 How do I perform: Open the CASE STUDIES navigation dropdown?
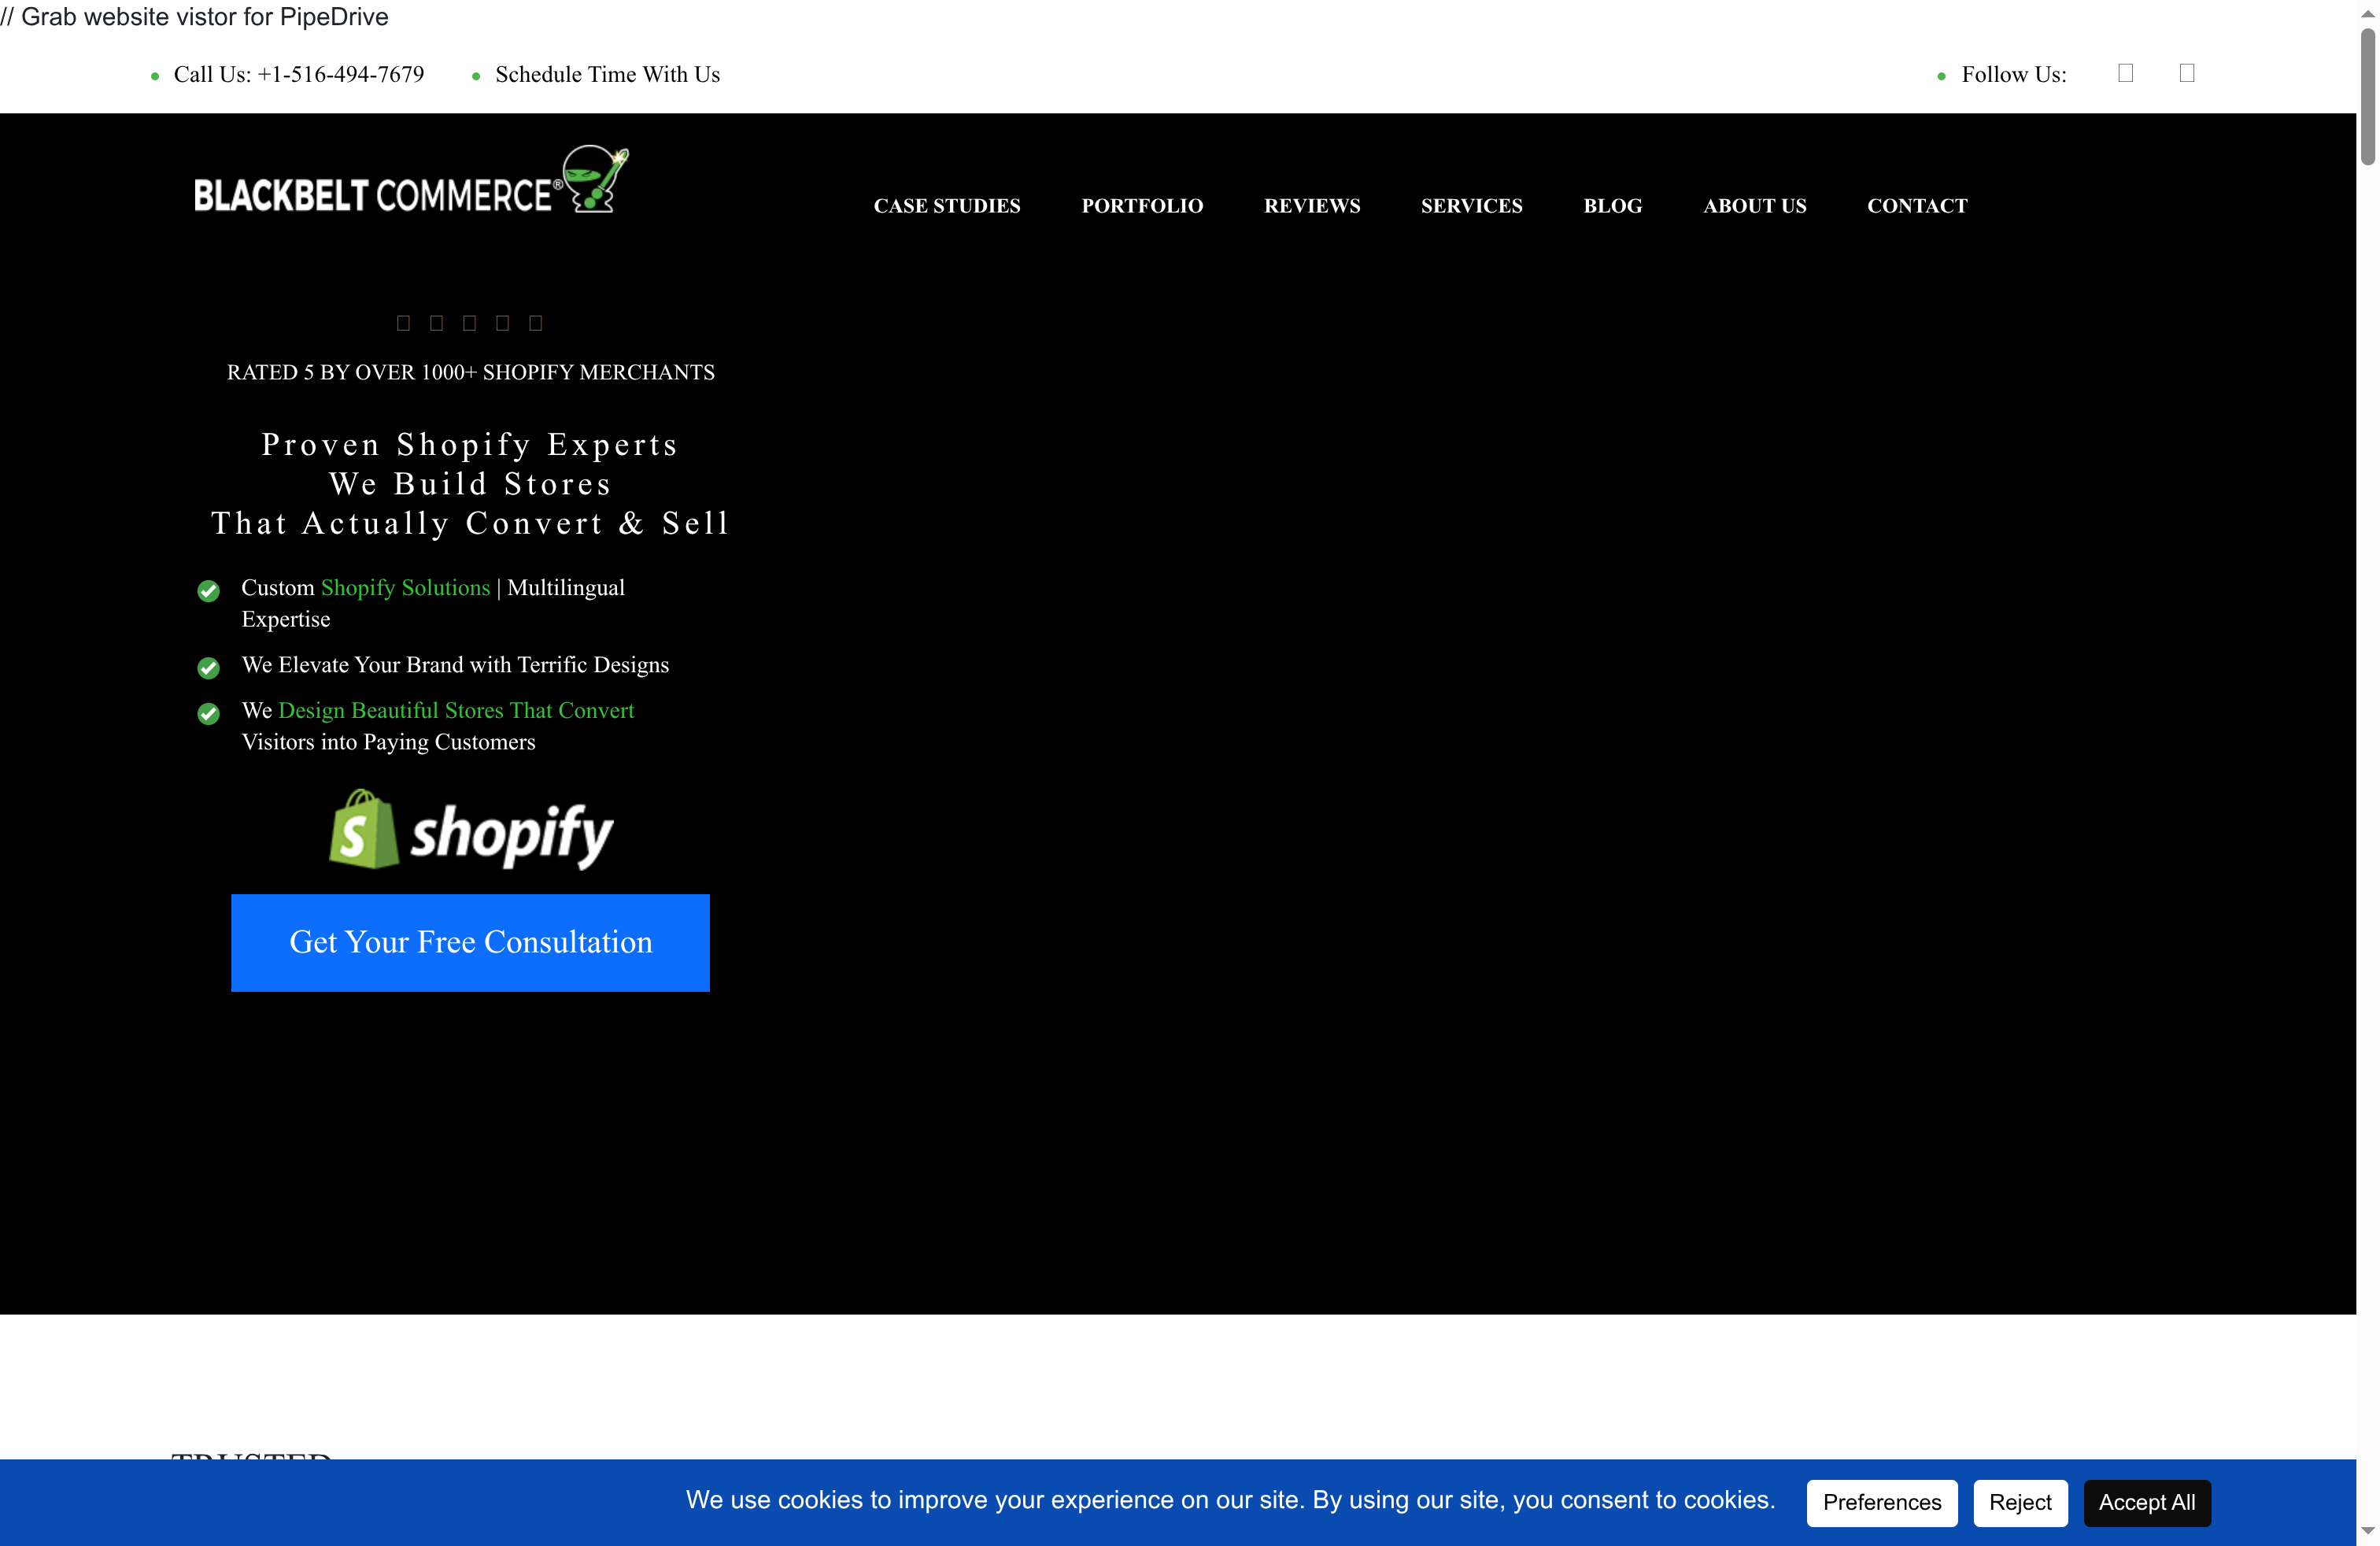947,206
